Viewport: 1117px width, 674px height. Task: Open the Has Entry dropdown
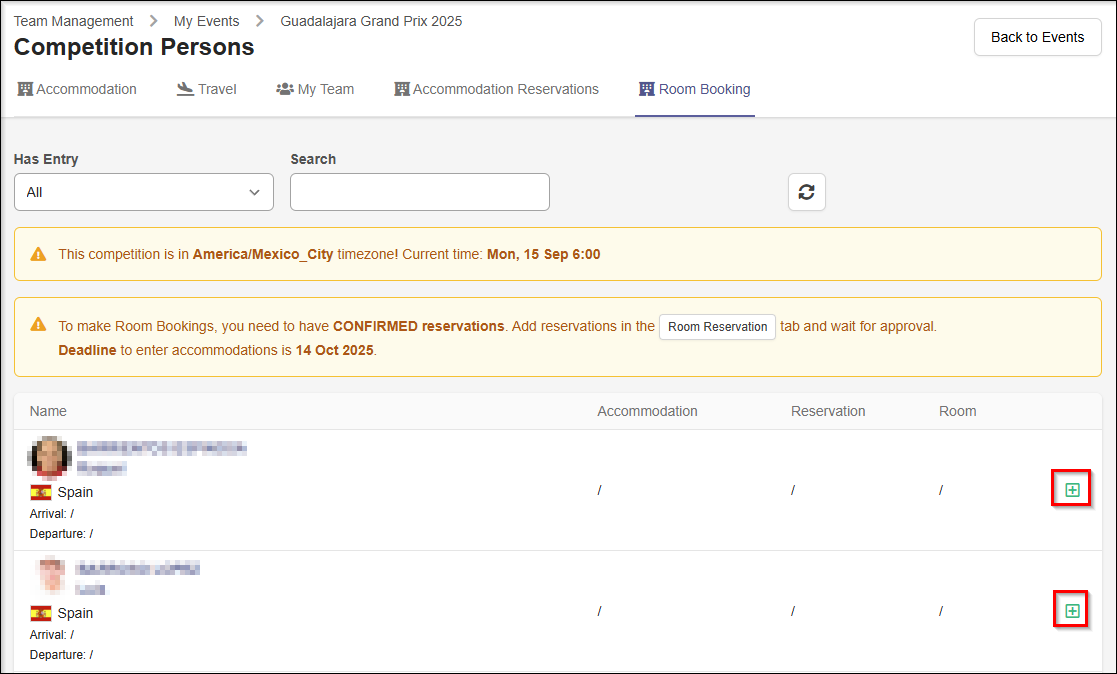click(143, 192)
